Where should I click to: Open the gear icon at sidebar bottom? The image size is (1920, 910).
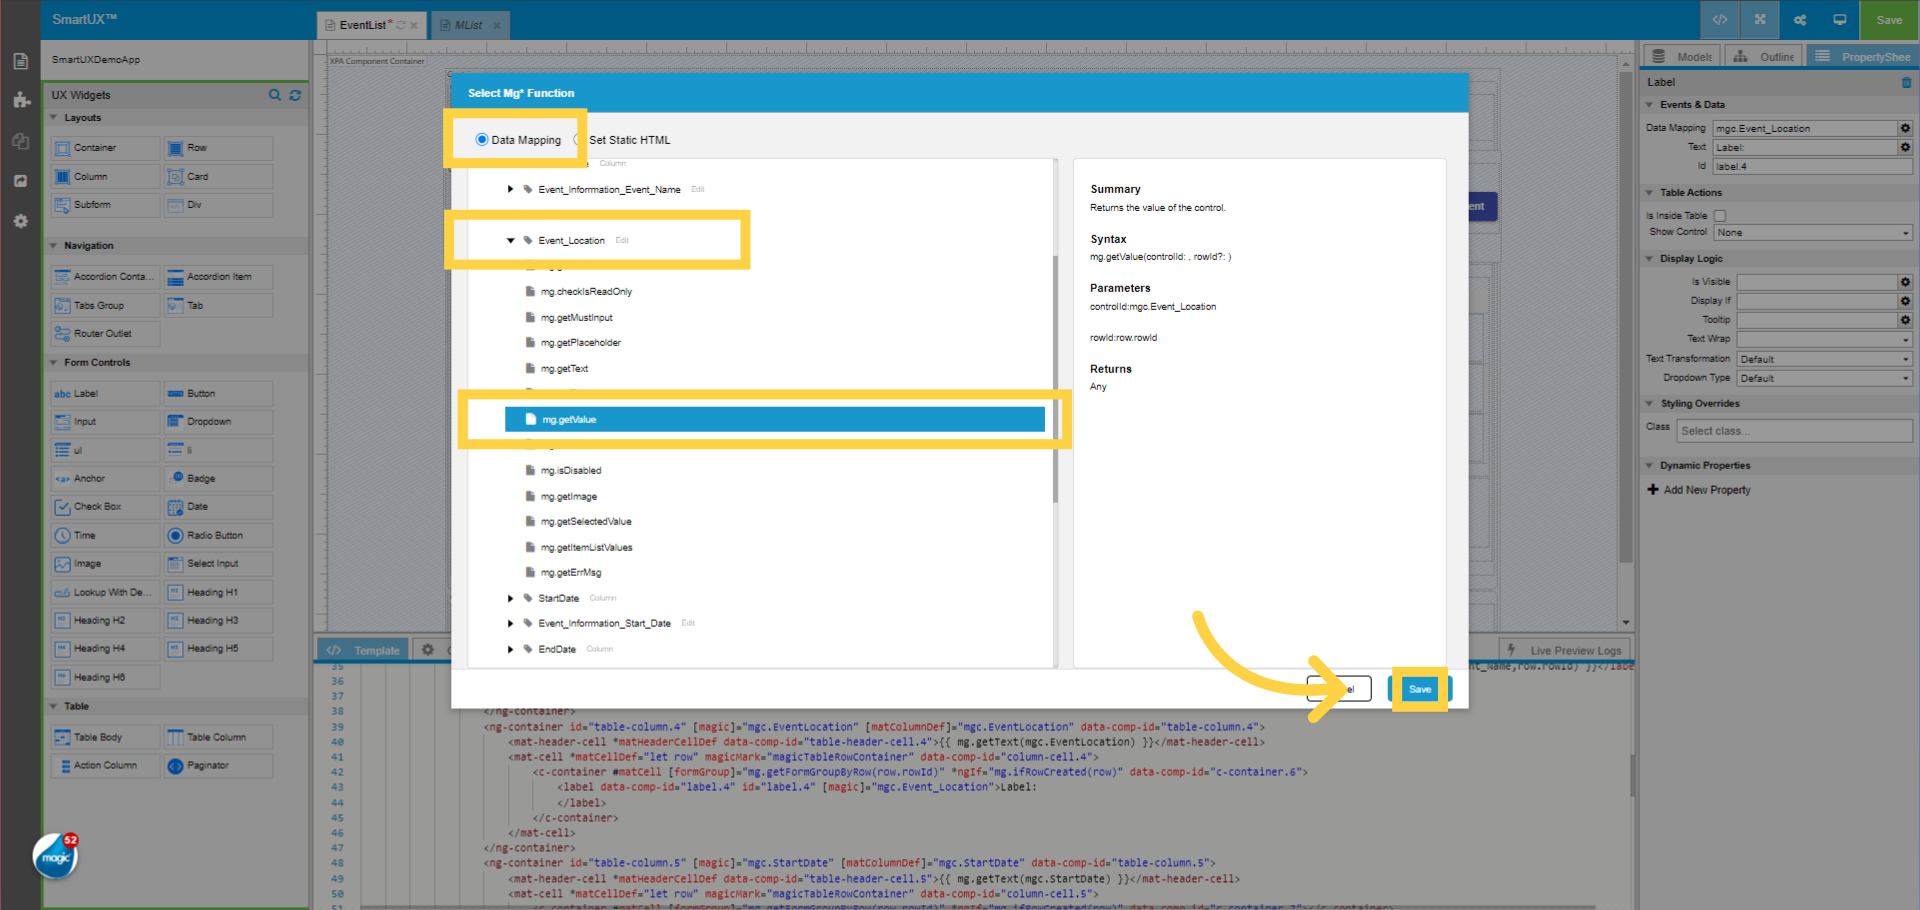pyautogui.click(x=20, y=221)
